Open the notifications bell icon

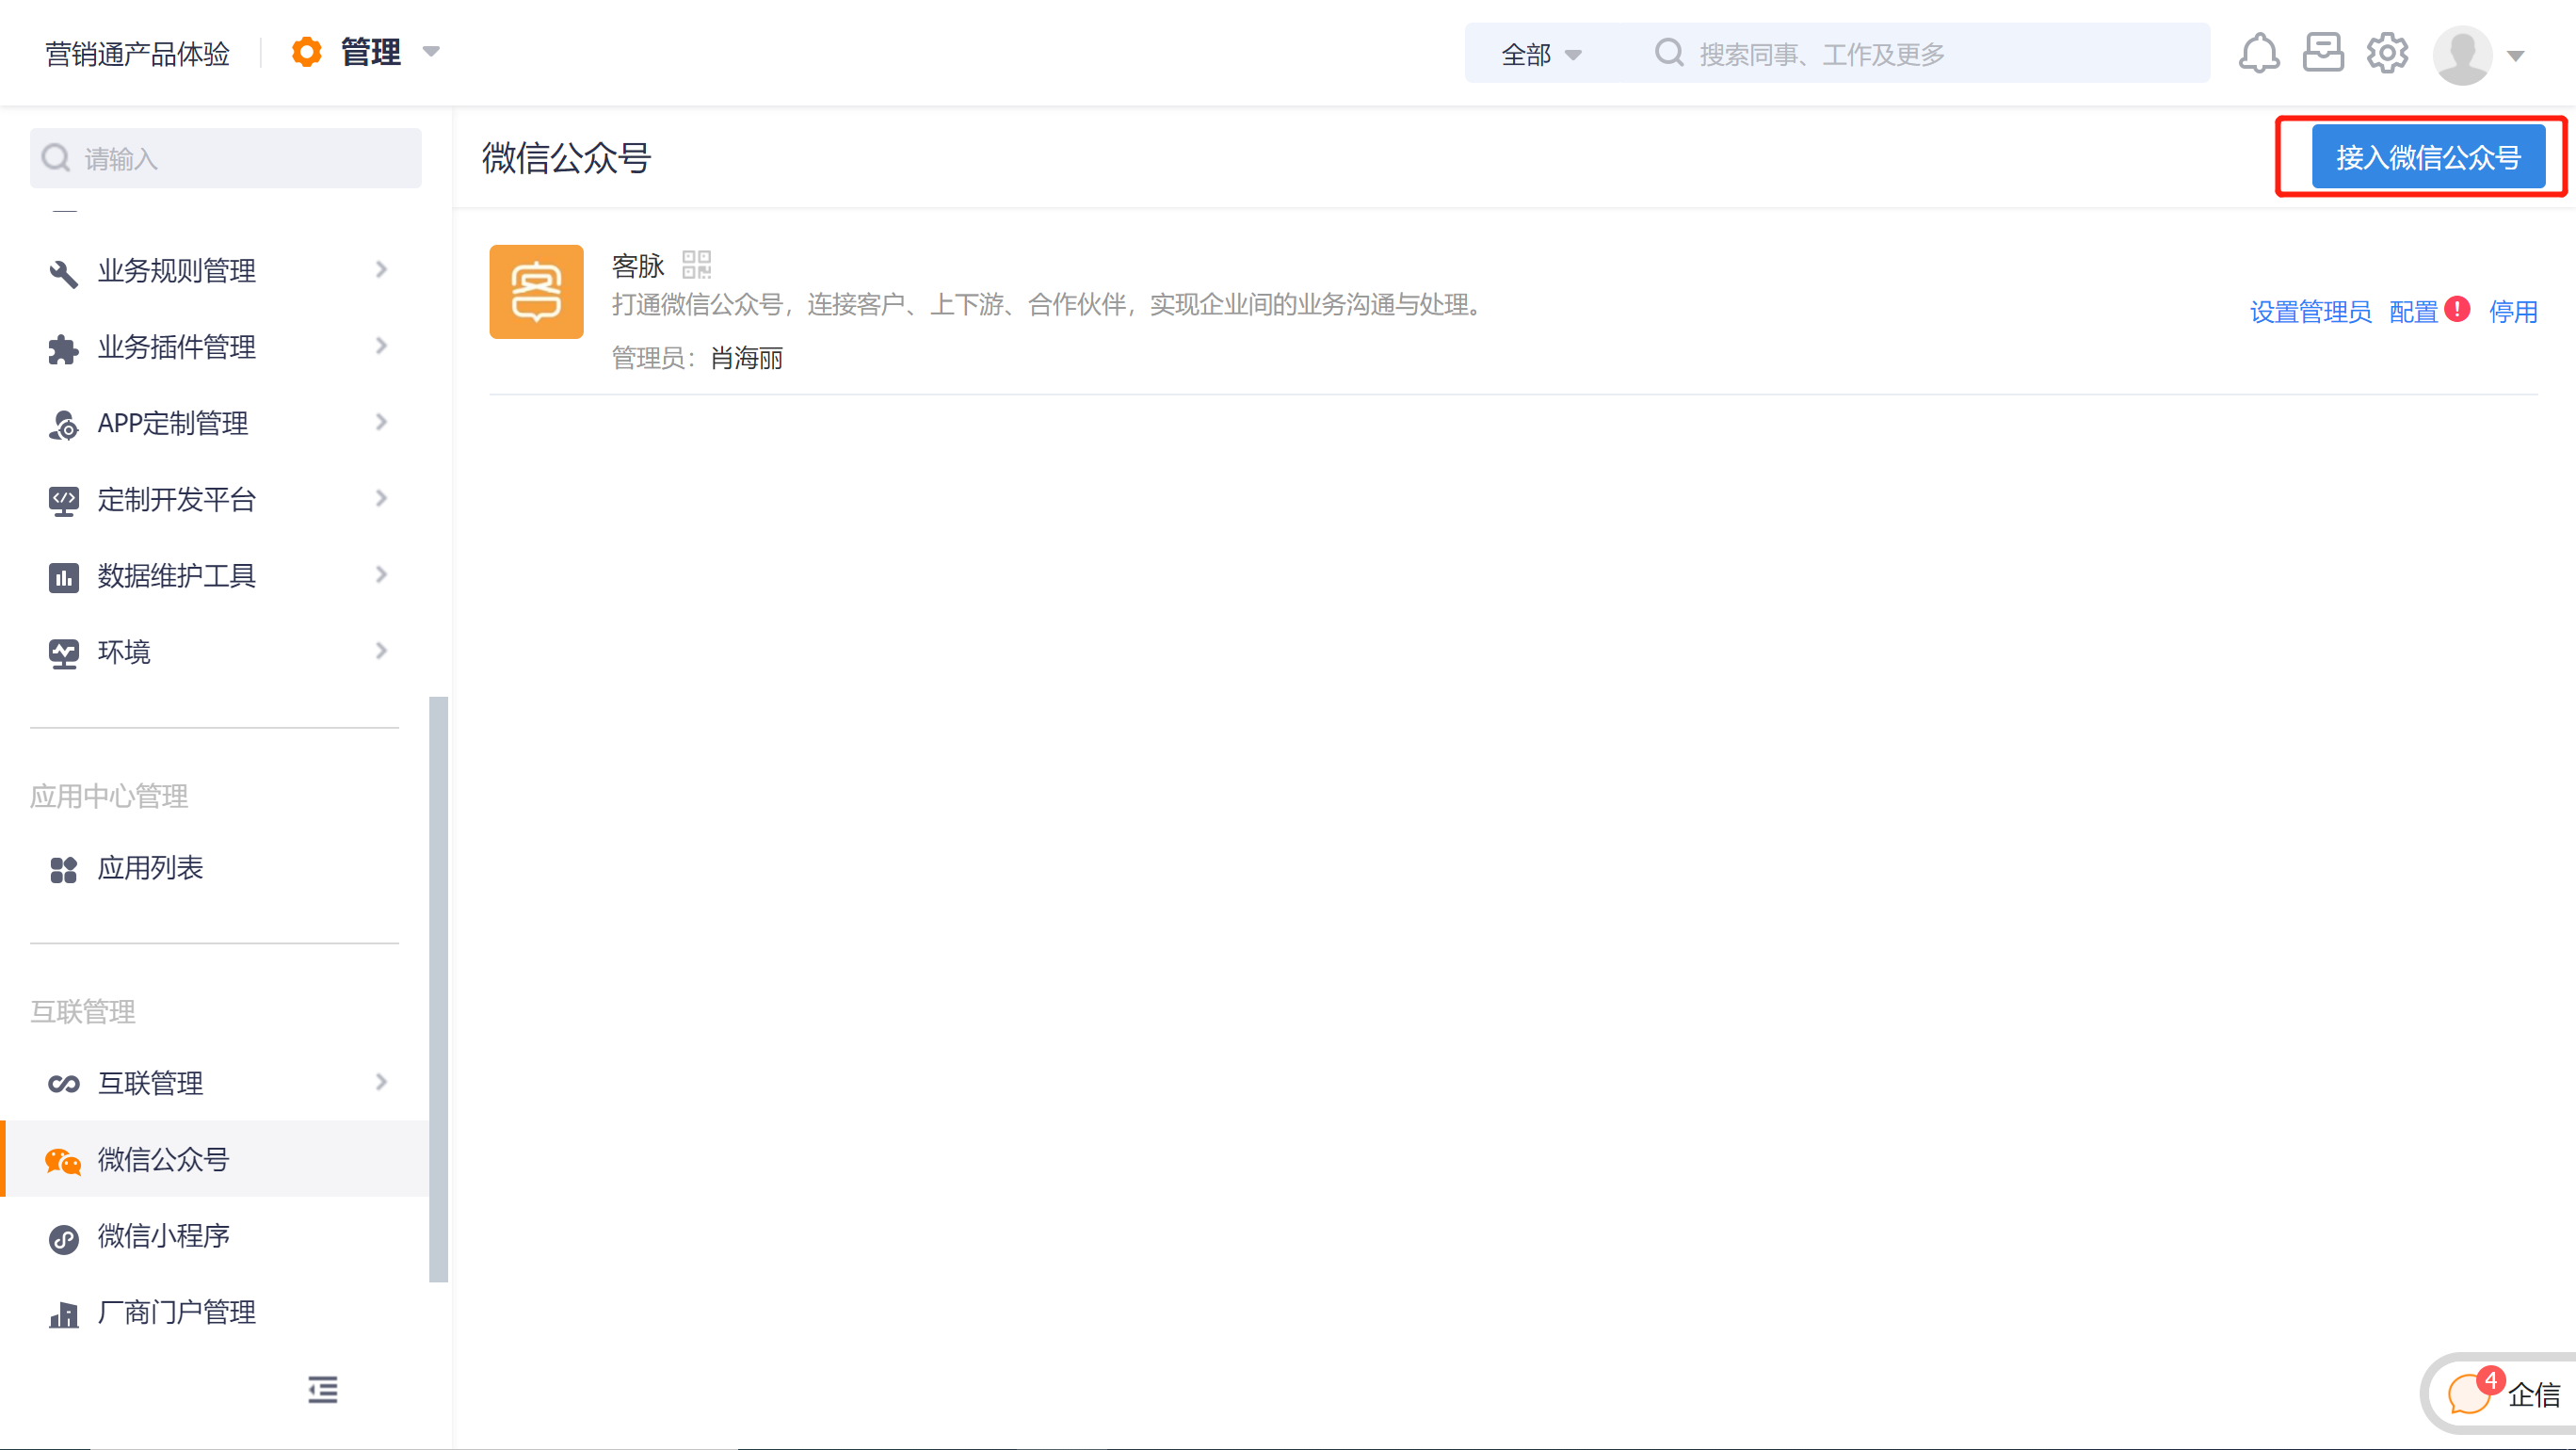2259,53
